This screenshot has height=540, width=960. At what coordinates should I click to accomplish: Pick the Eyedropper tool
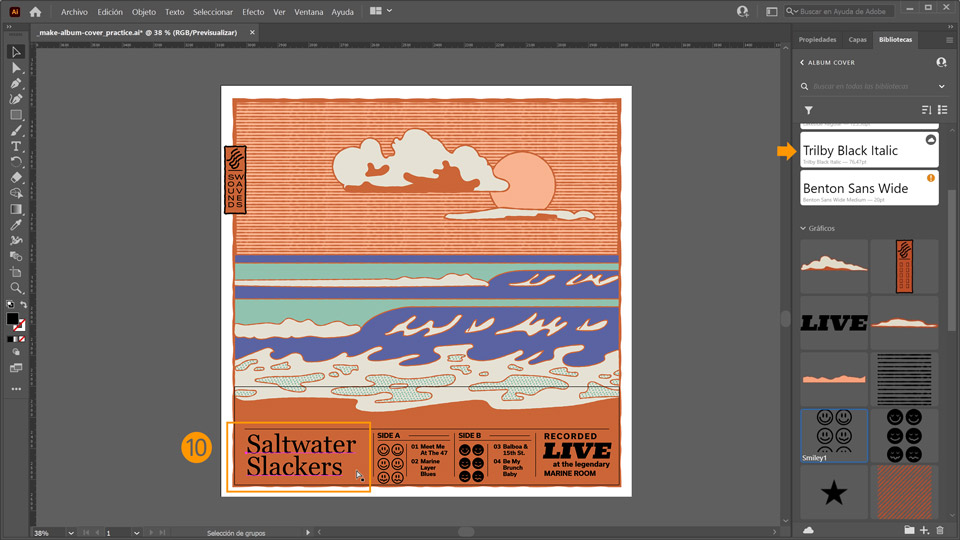pos(16,225)
